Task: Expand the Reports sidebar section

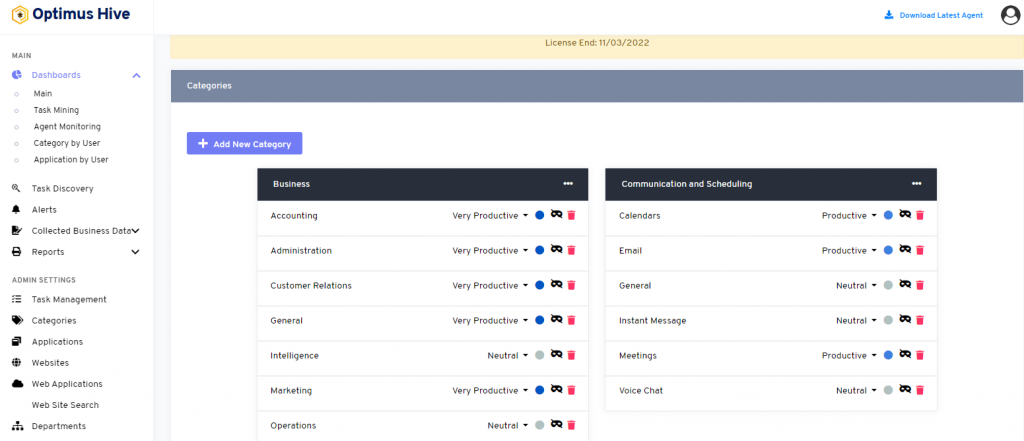Action: coord(76,252)
